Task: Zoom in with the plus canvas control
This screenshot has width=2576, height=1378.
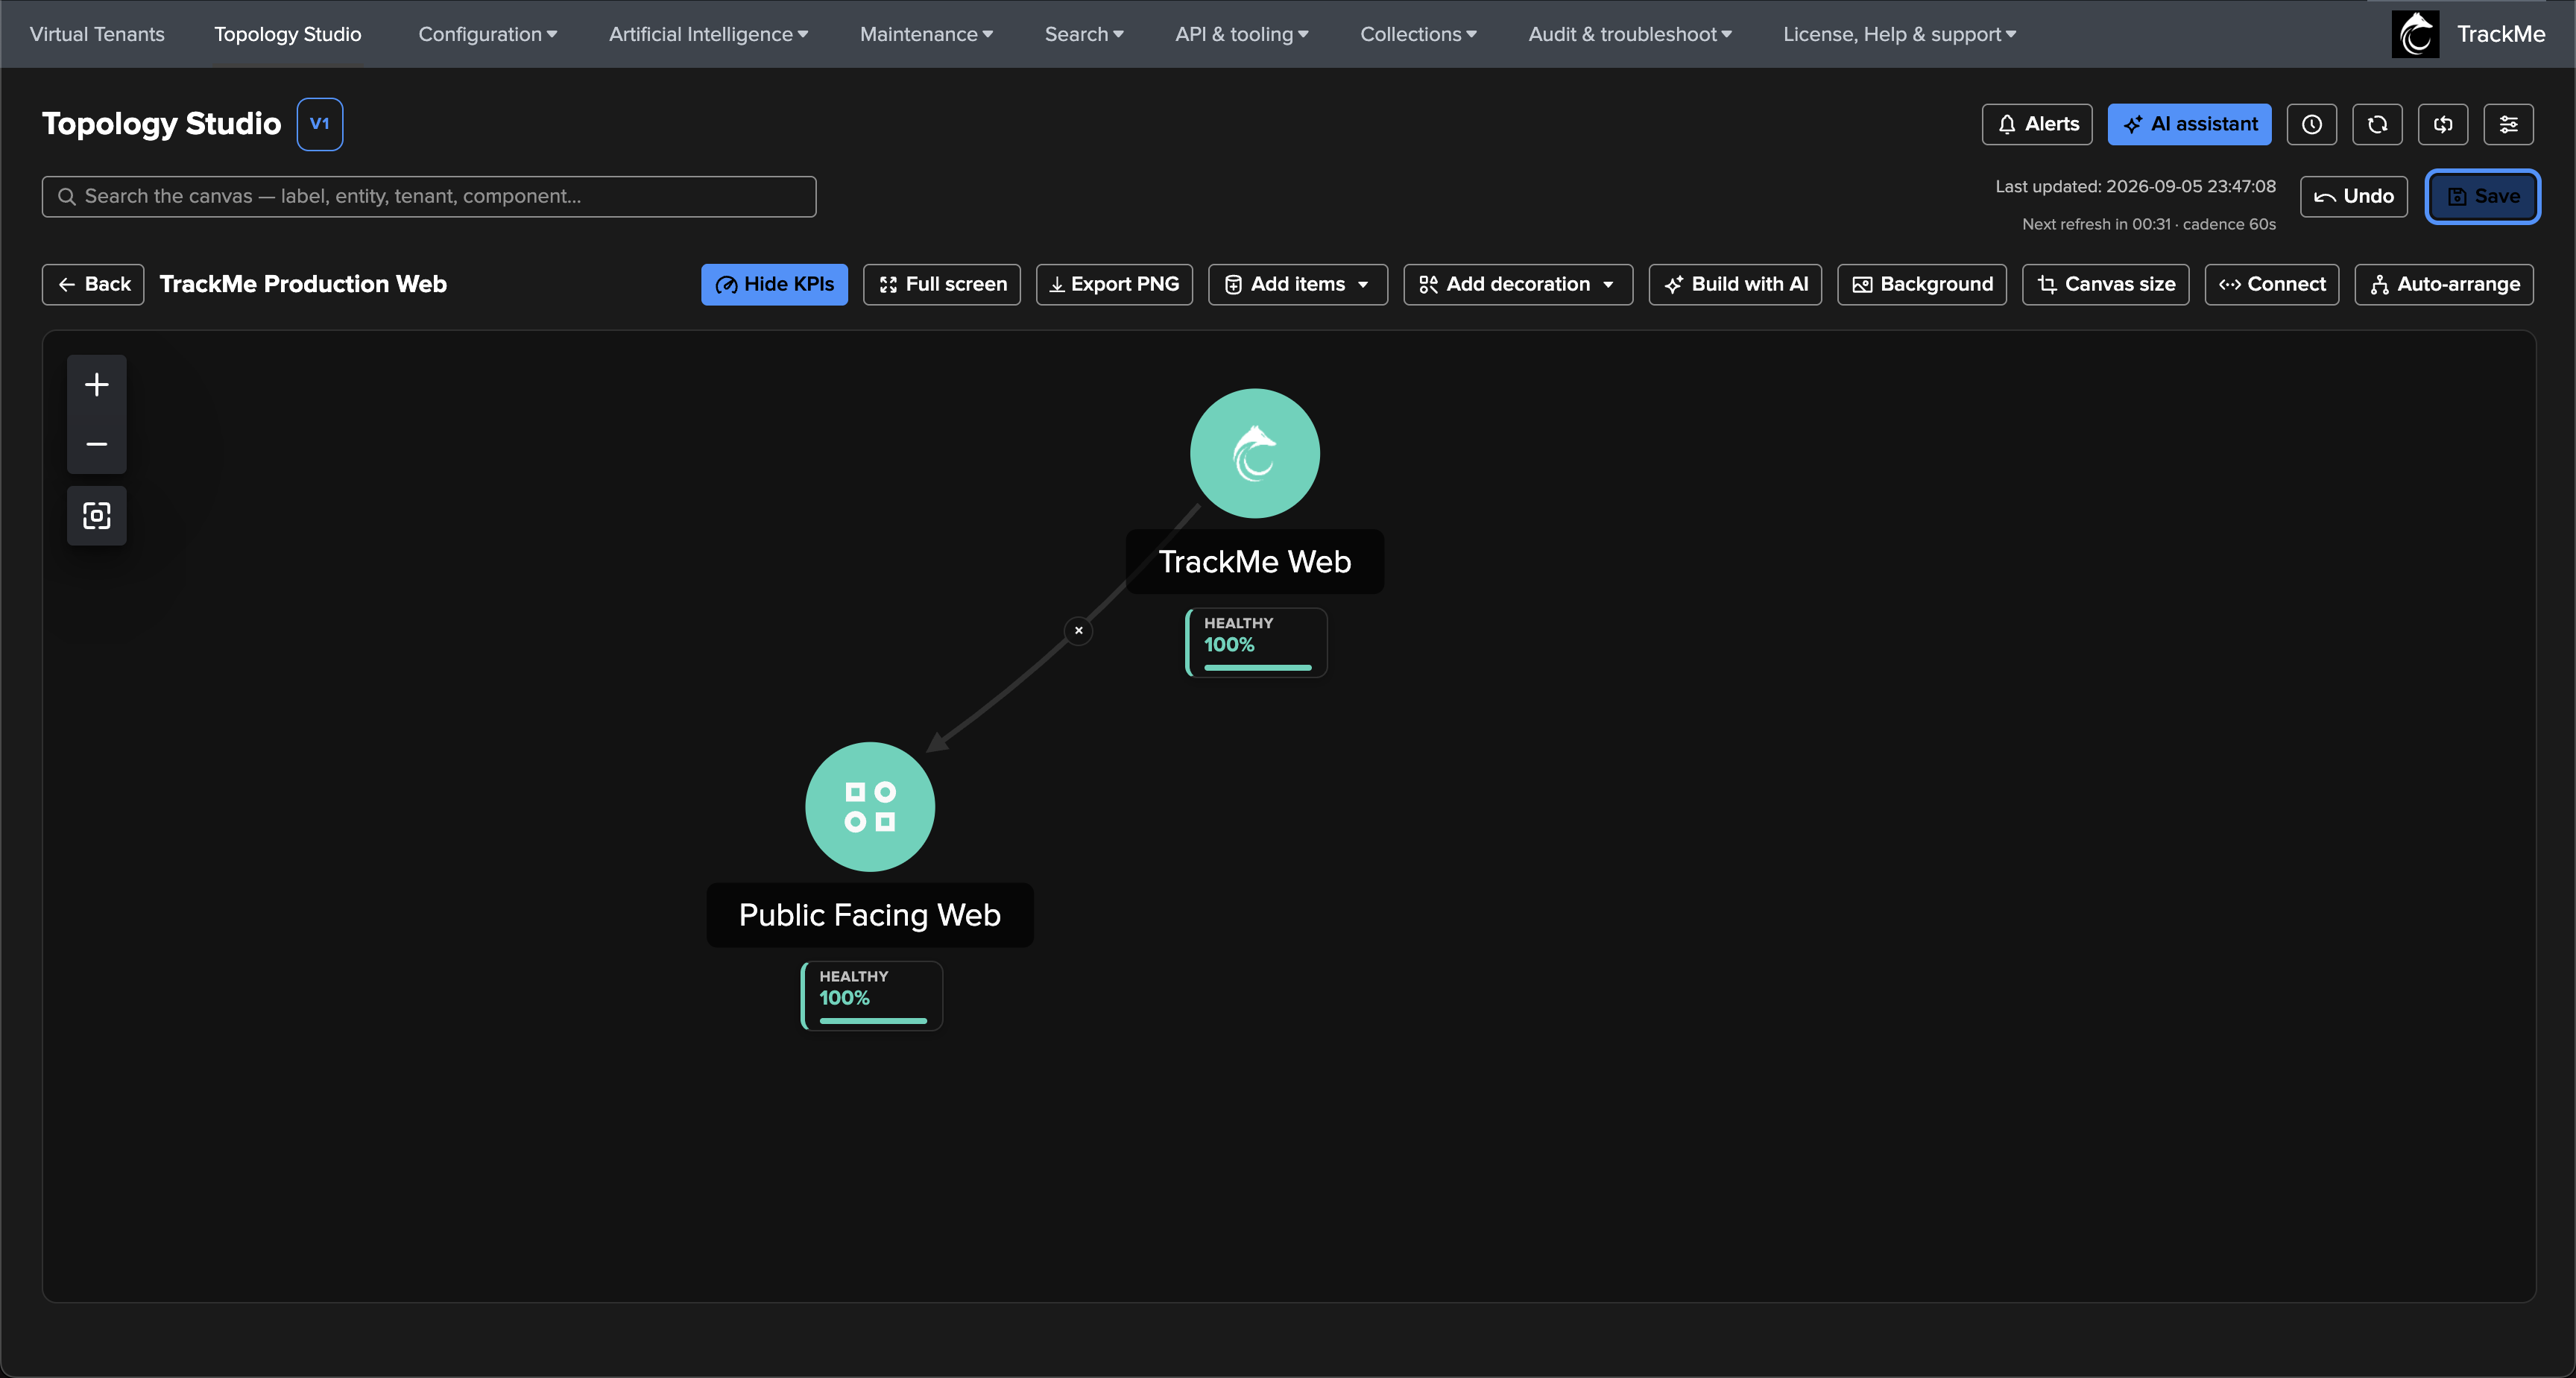Action: point(96,385)
